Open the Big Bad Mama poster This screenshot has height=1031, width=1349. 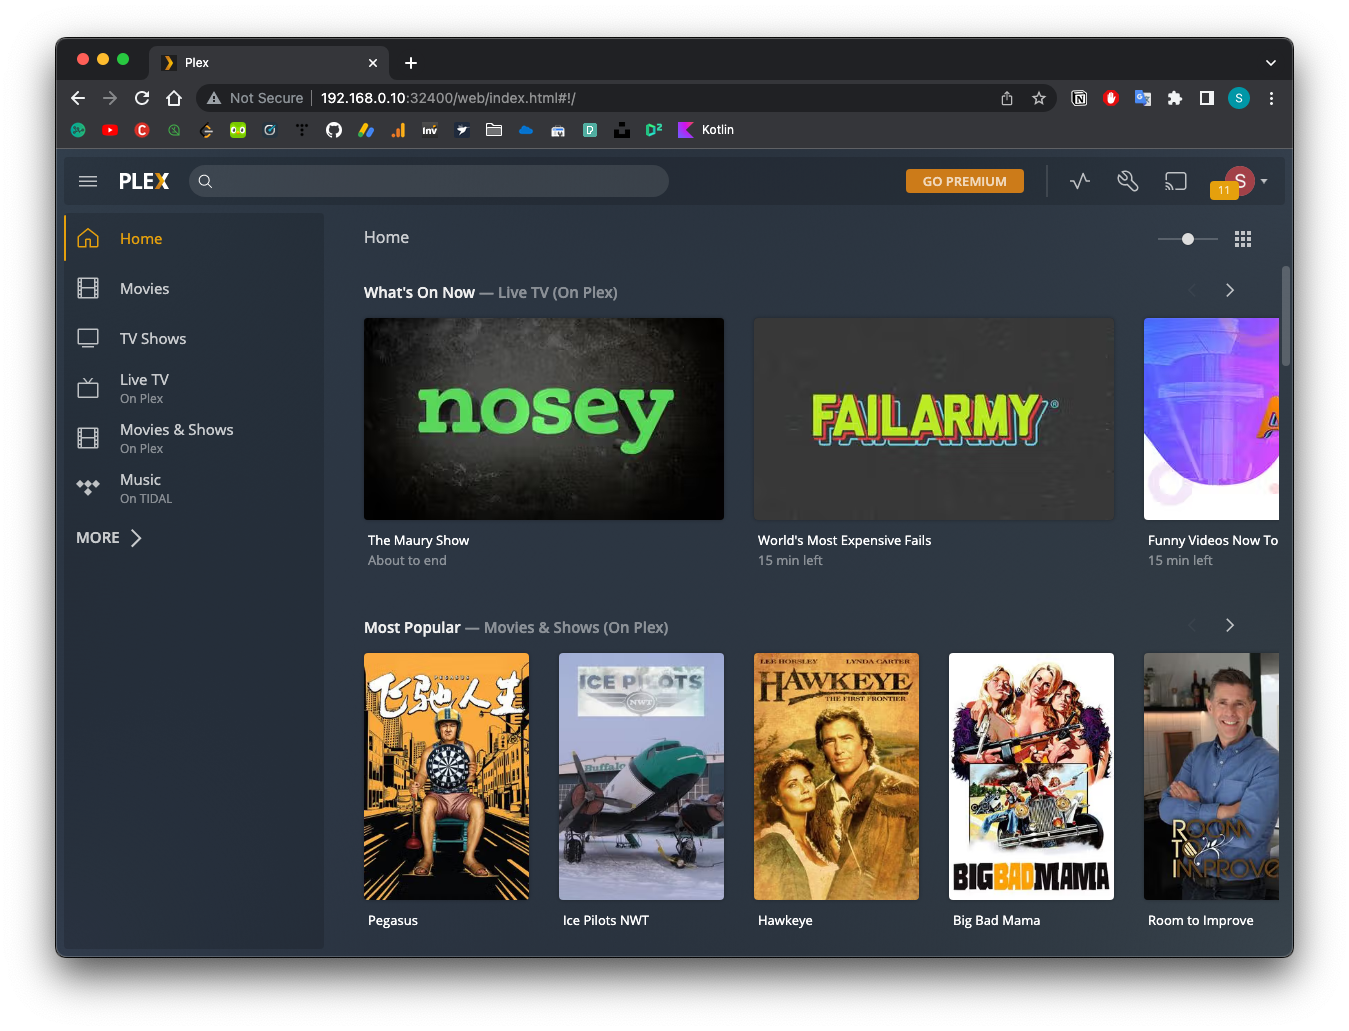click(x=1031, y=776)
